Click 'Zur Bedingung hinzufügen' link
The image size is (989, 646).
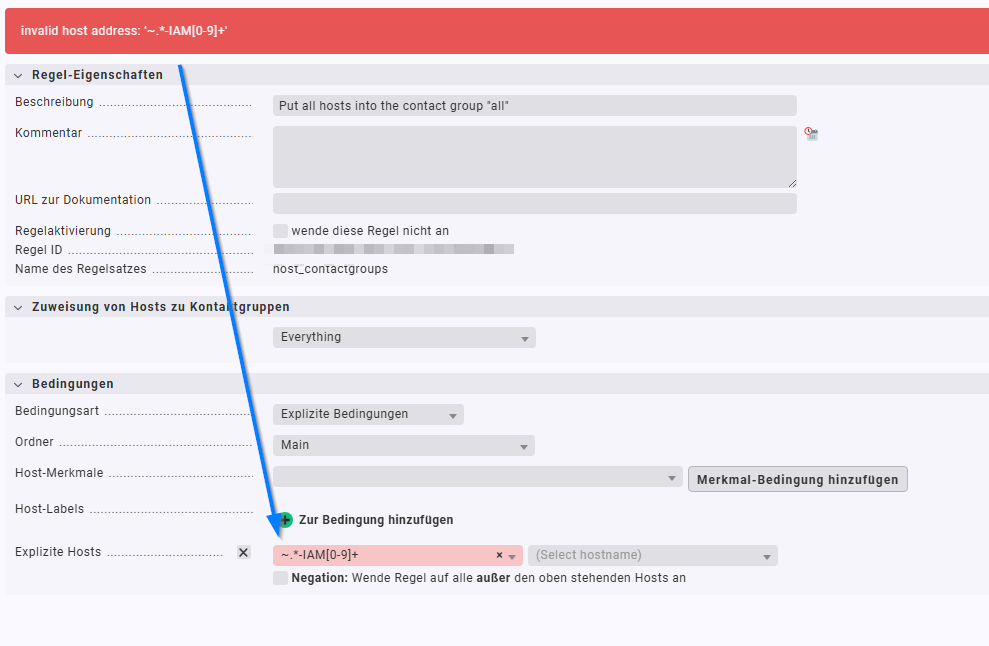point(375,520)
